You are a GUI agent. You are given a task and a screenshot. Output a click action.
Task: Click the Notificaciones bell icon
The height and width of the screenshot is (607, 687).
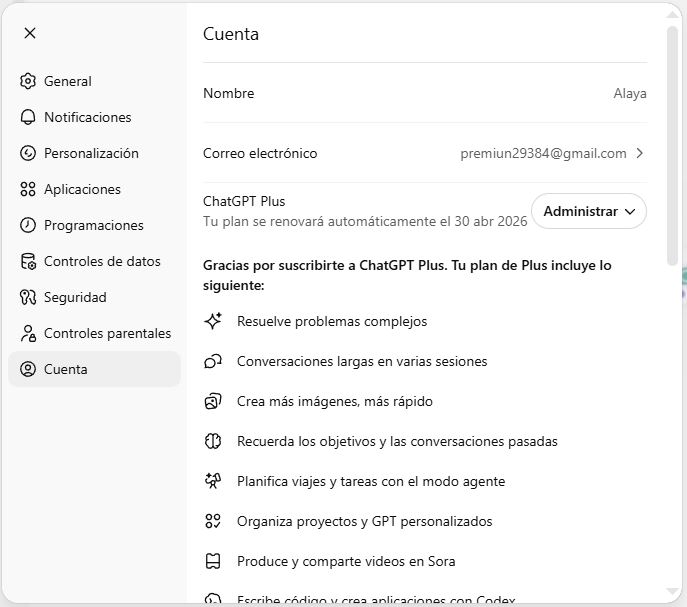click(x=28, y=117)
